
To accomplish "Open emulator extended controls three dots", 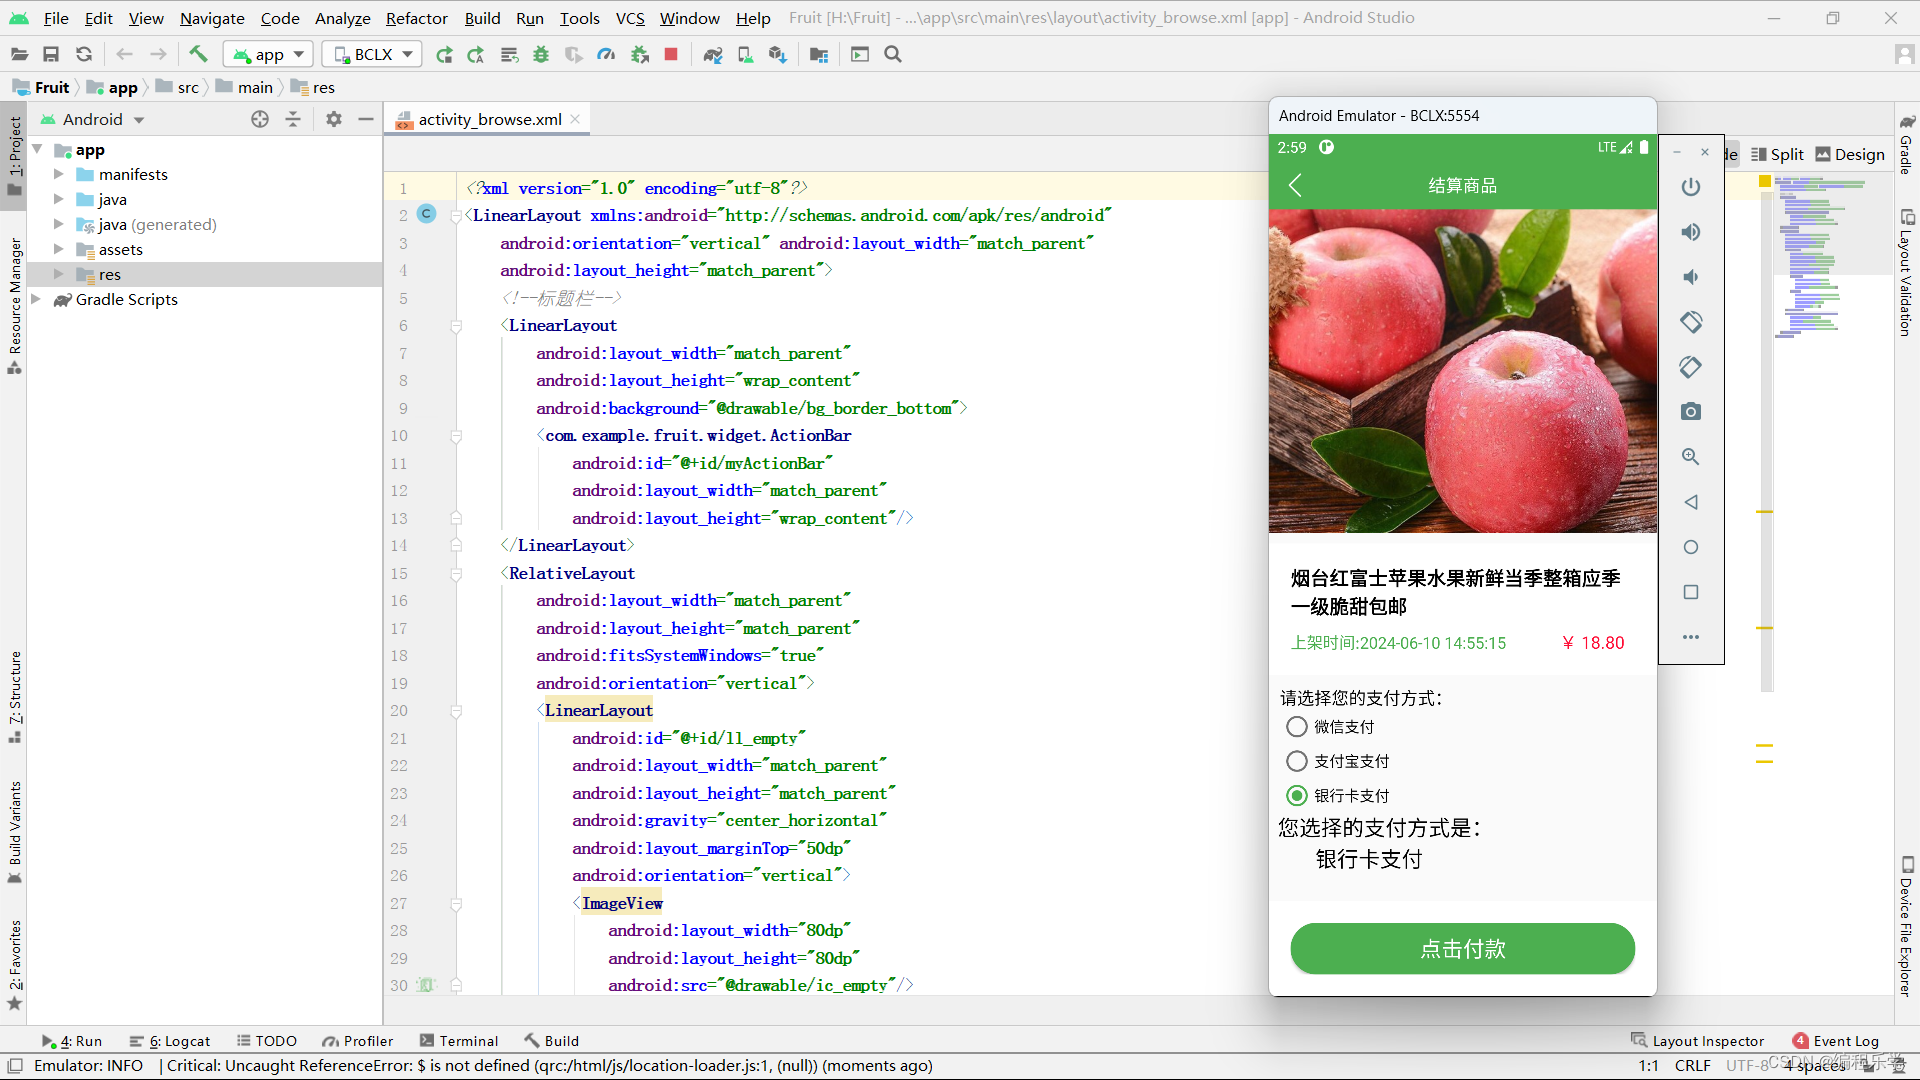I will [x=1690, y=637].
